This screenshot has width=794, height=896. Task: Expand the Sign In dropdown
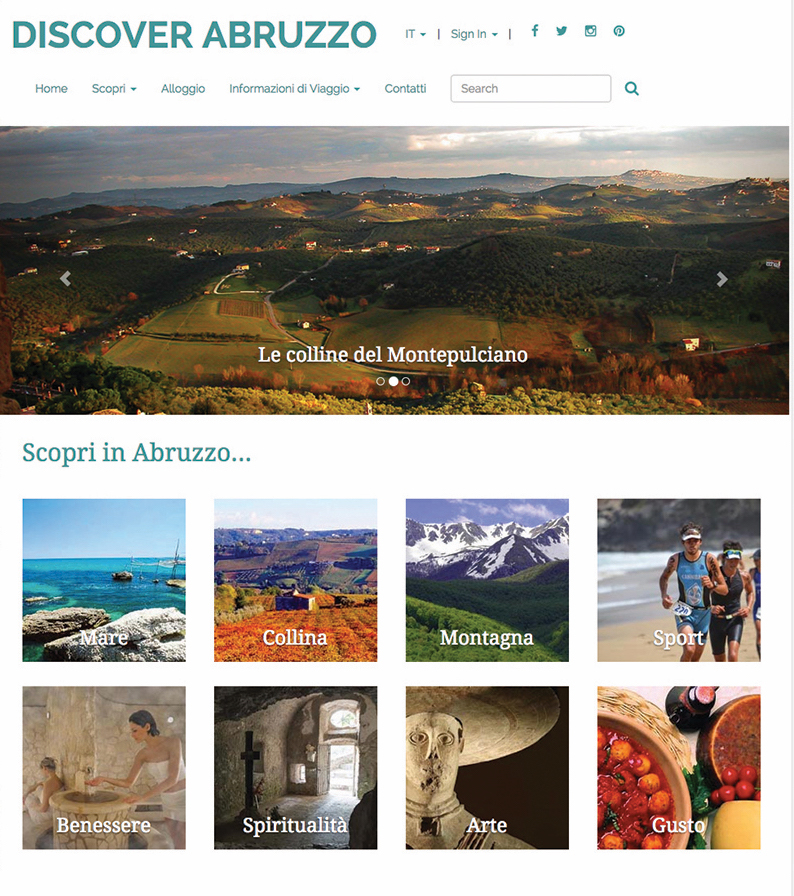pyautogui.click(x=474, y=34)
